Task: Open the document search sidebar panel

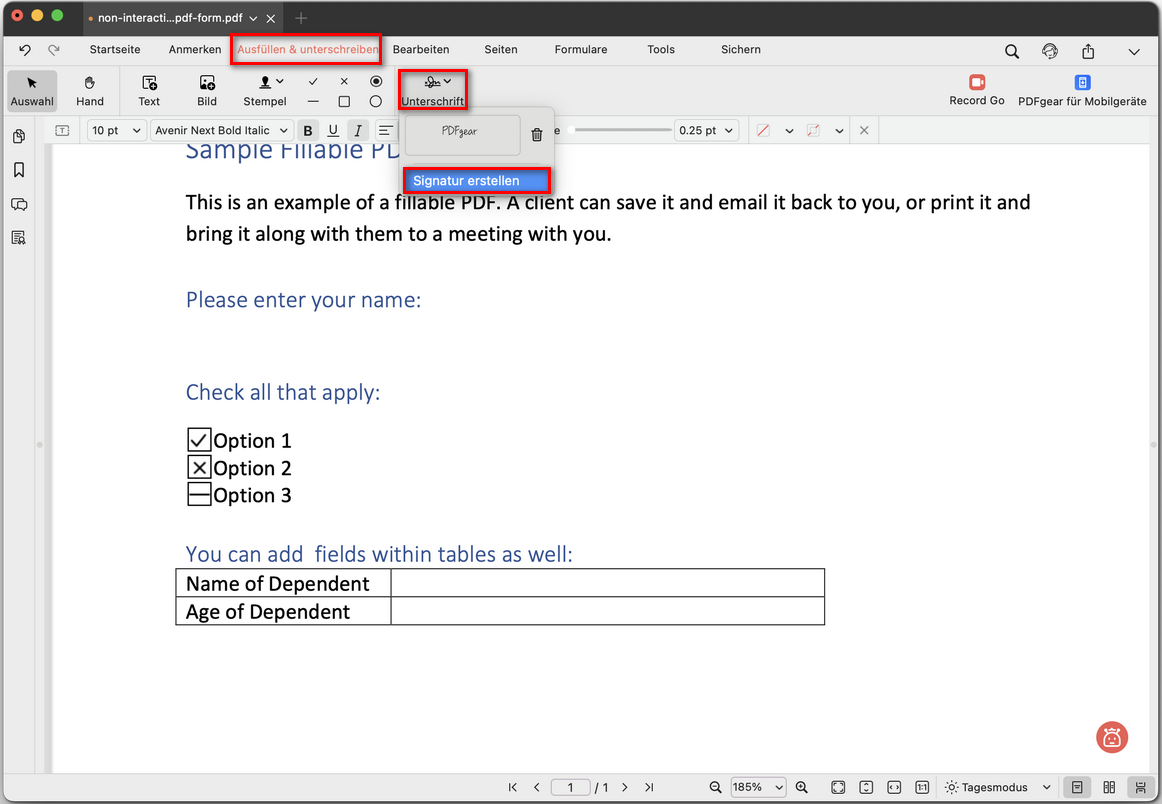Action: (19, 238)
